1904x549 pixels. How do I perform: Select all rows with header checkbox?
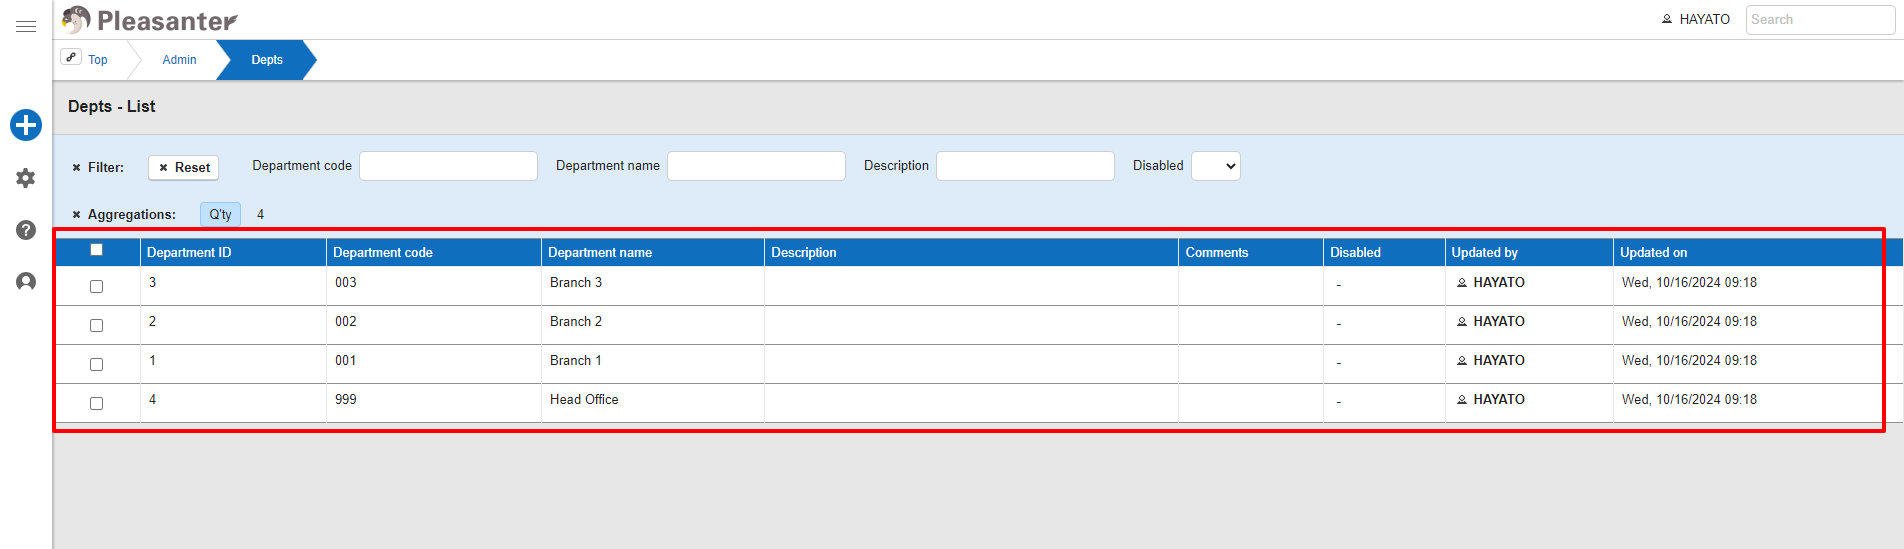[x=96, y=250]
